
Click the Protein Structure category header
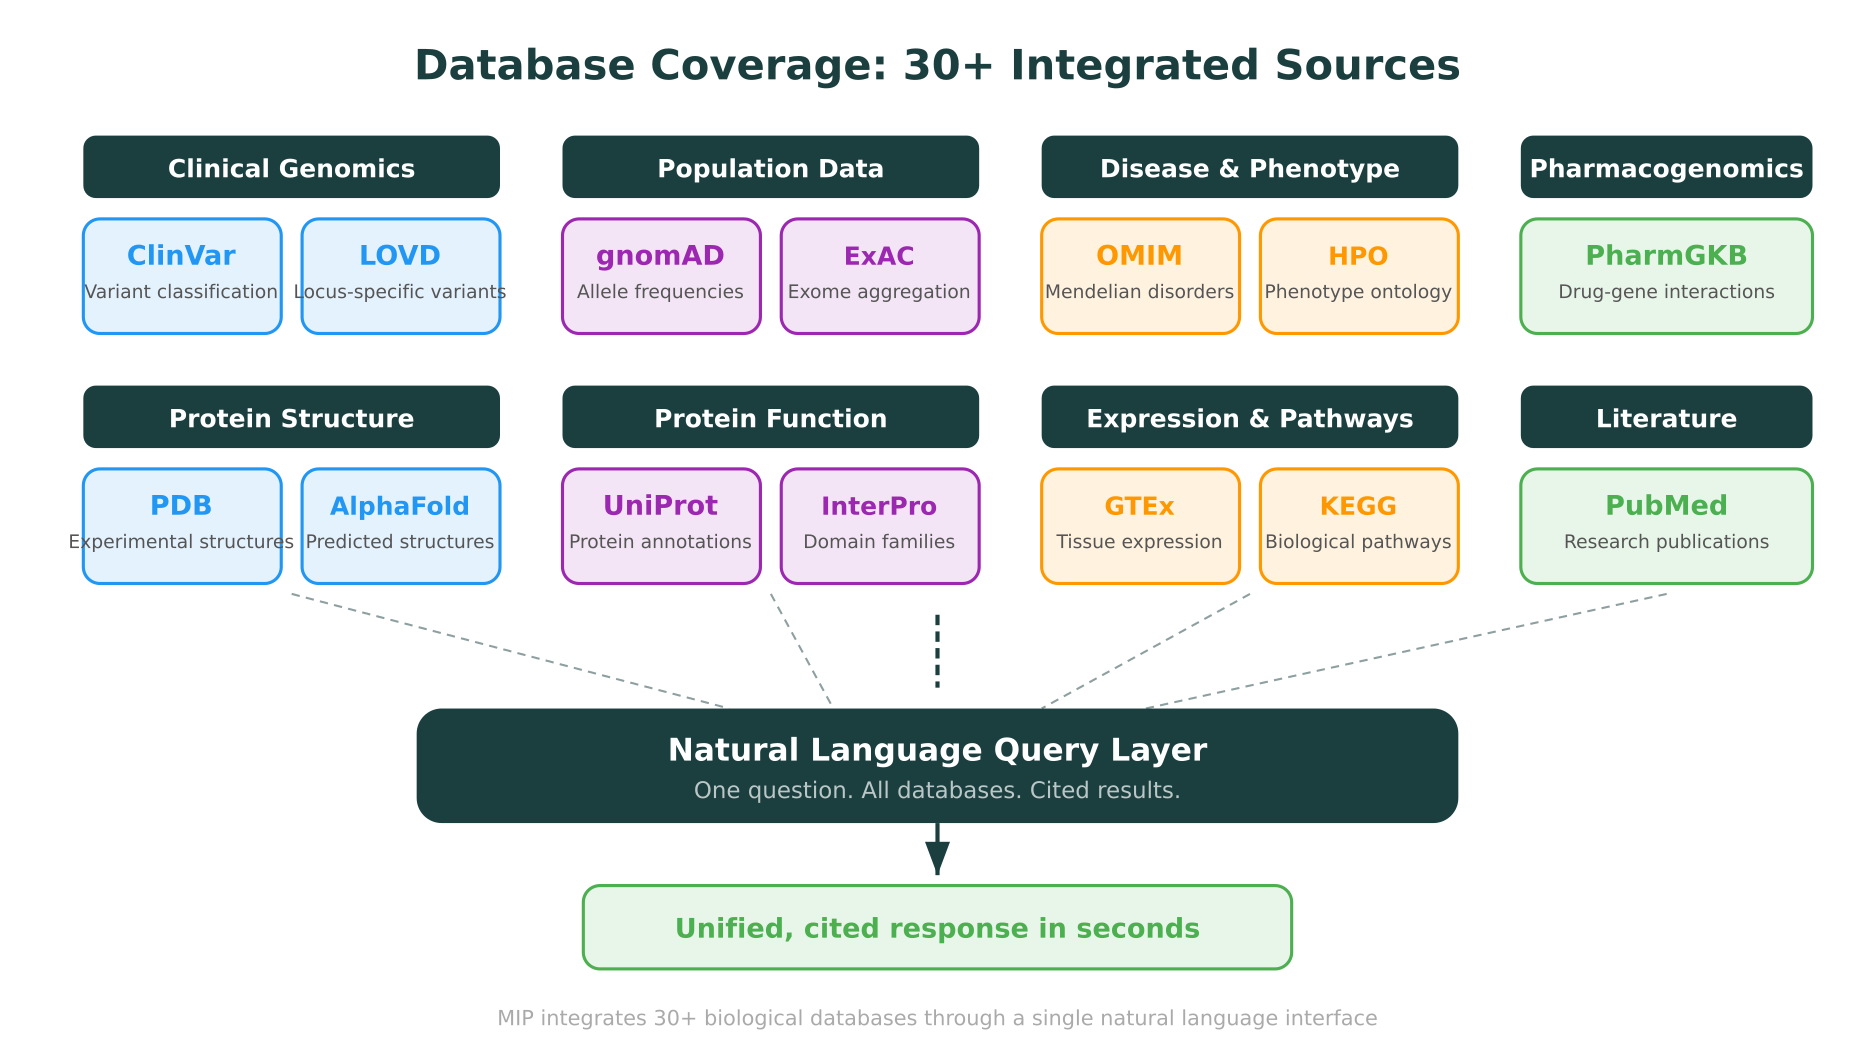click(291, 417)
